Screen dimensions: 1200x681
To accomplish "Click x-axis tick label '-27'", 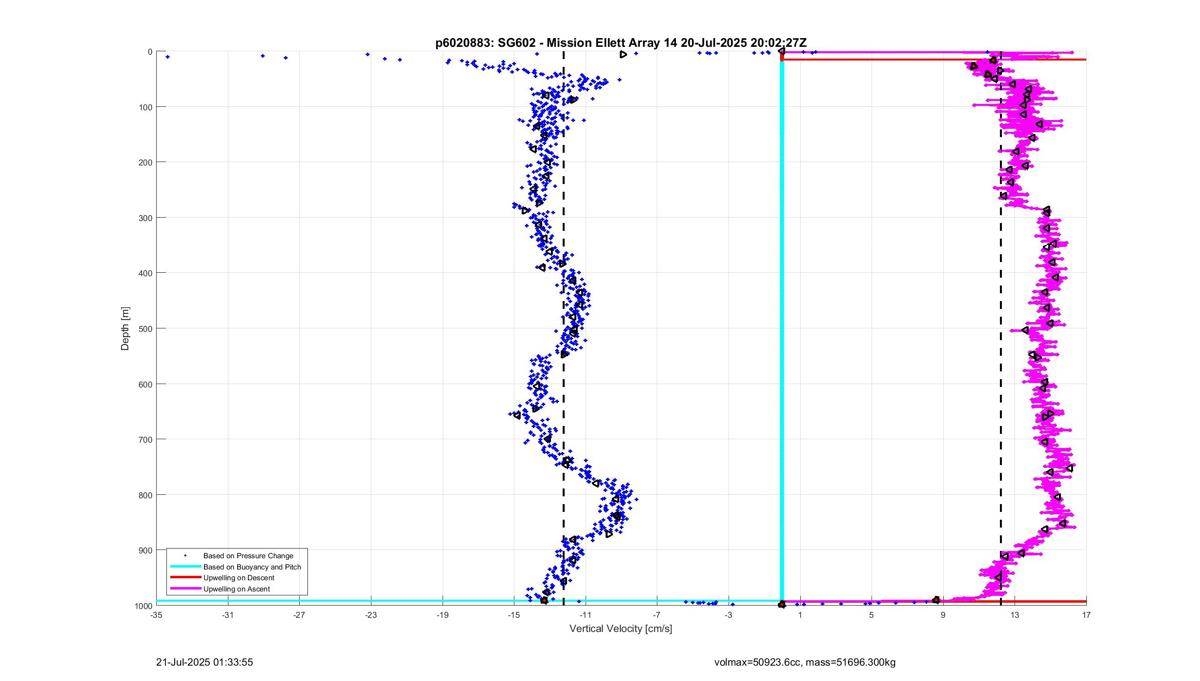I will (299, 615).
